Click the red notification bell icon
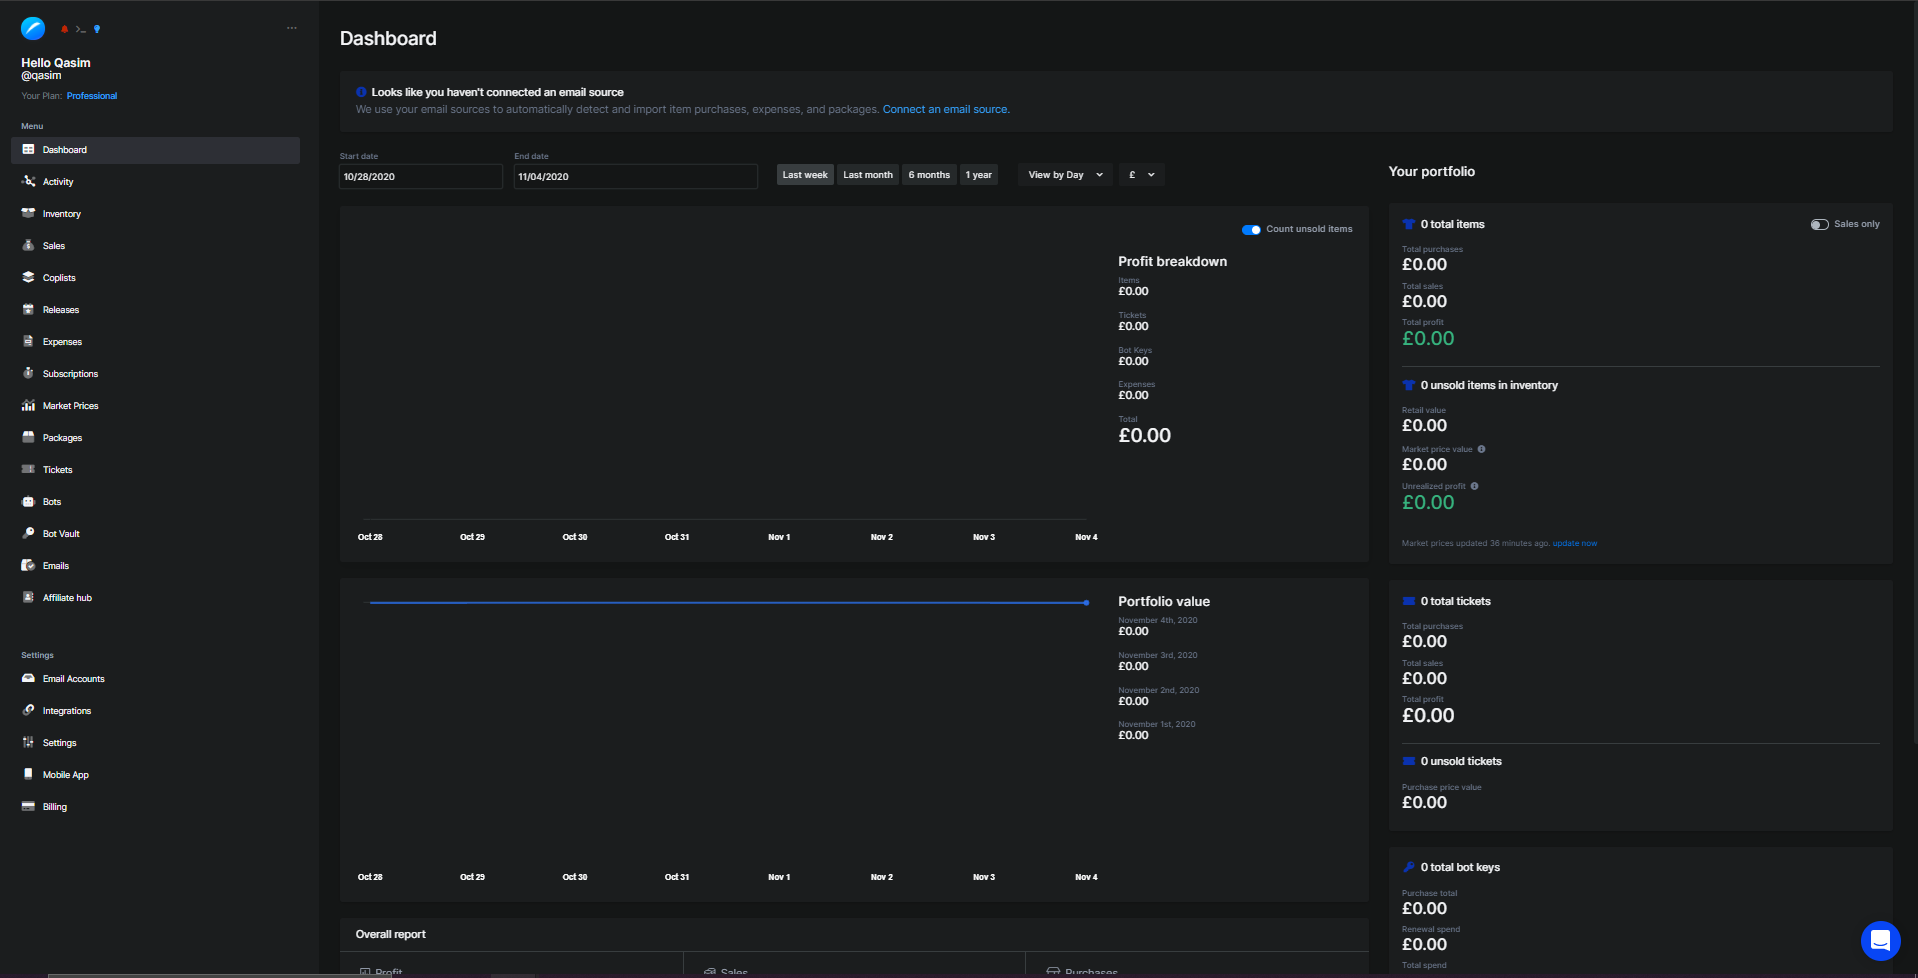This screenshot has height=978, width=1918. [x=65, y=29]
